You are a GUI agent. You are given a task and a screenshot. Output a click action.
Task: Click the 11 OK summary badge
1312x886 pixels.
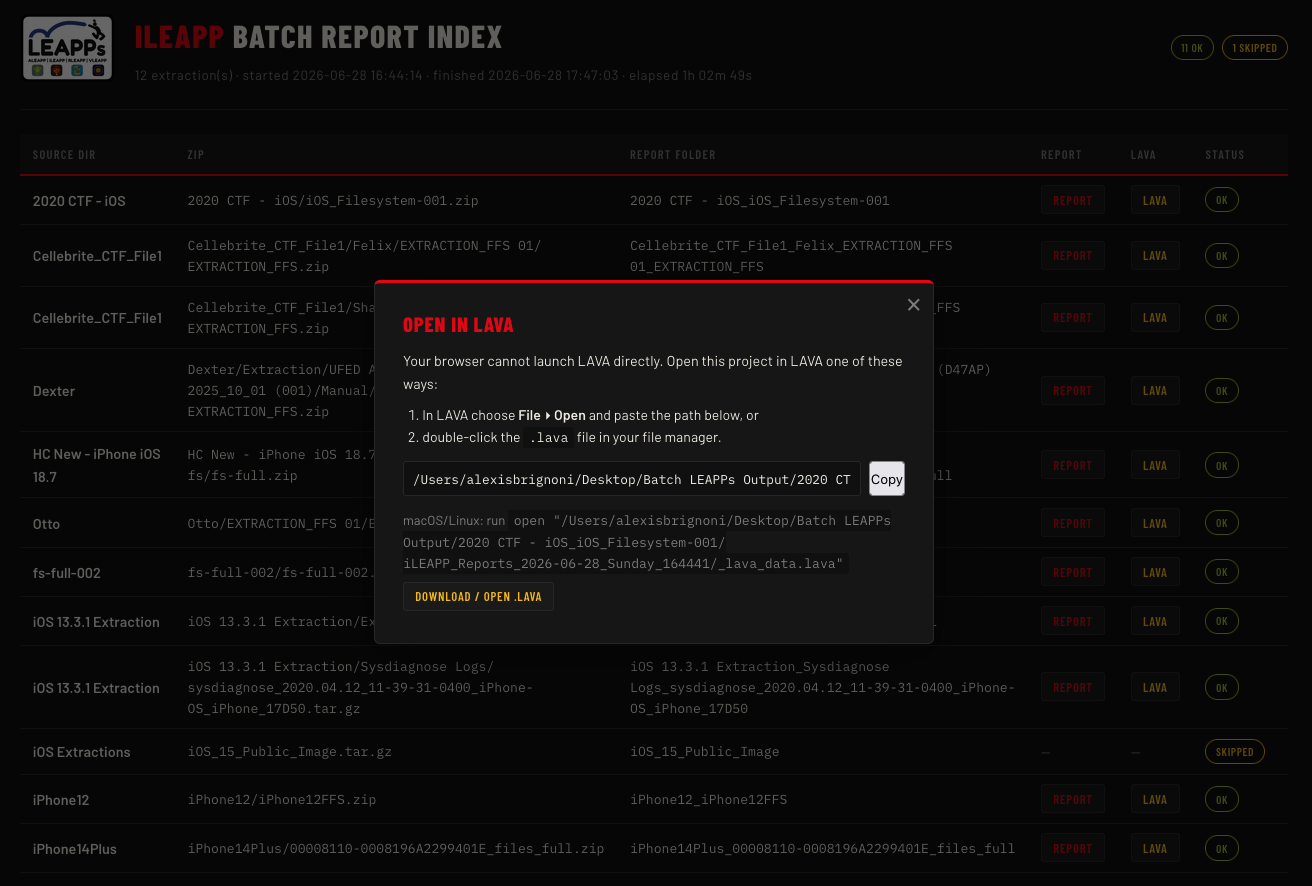1192,47
